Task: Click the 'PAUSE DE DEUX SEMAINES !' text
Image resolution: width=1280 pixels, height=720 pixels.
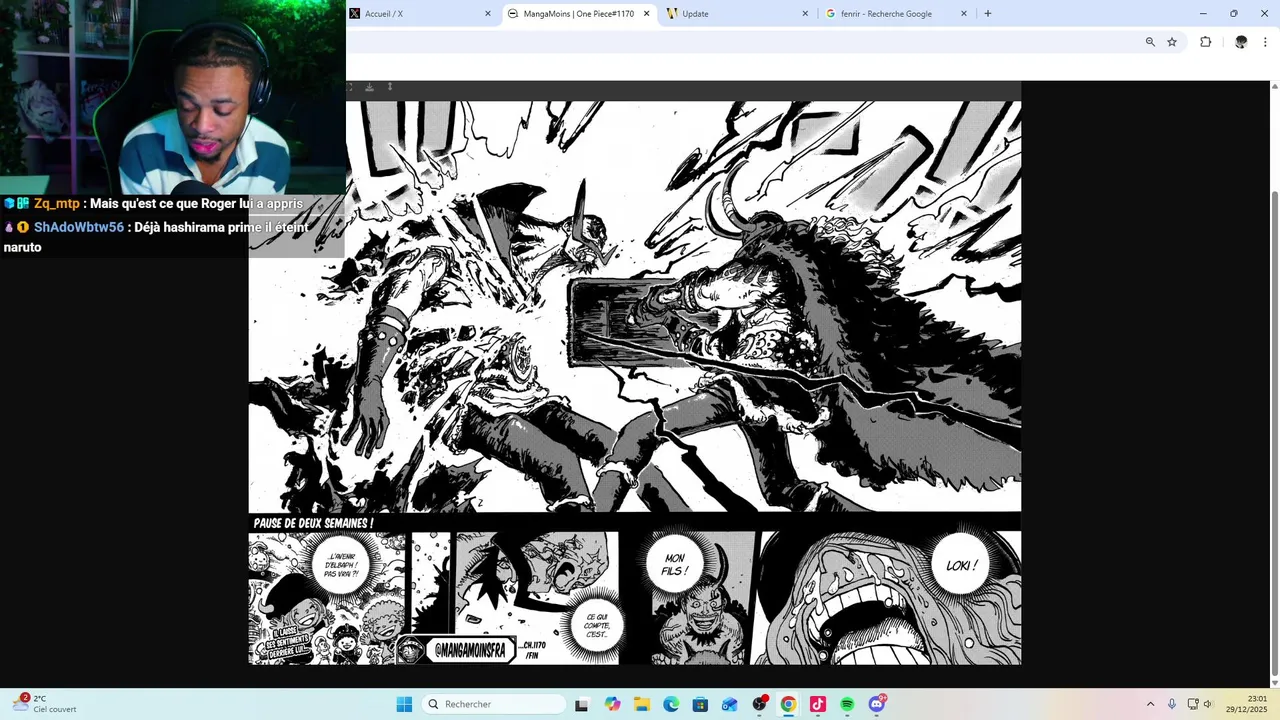Action: pyautogui.click(x=313, y=523)
